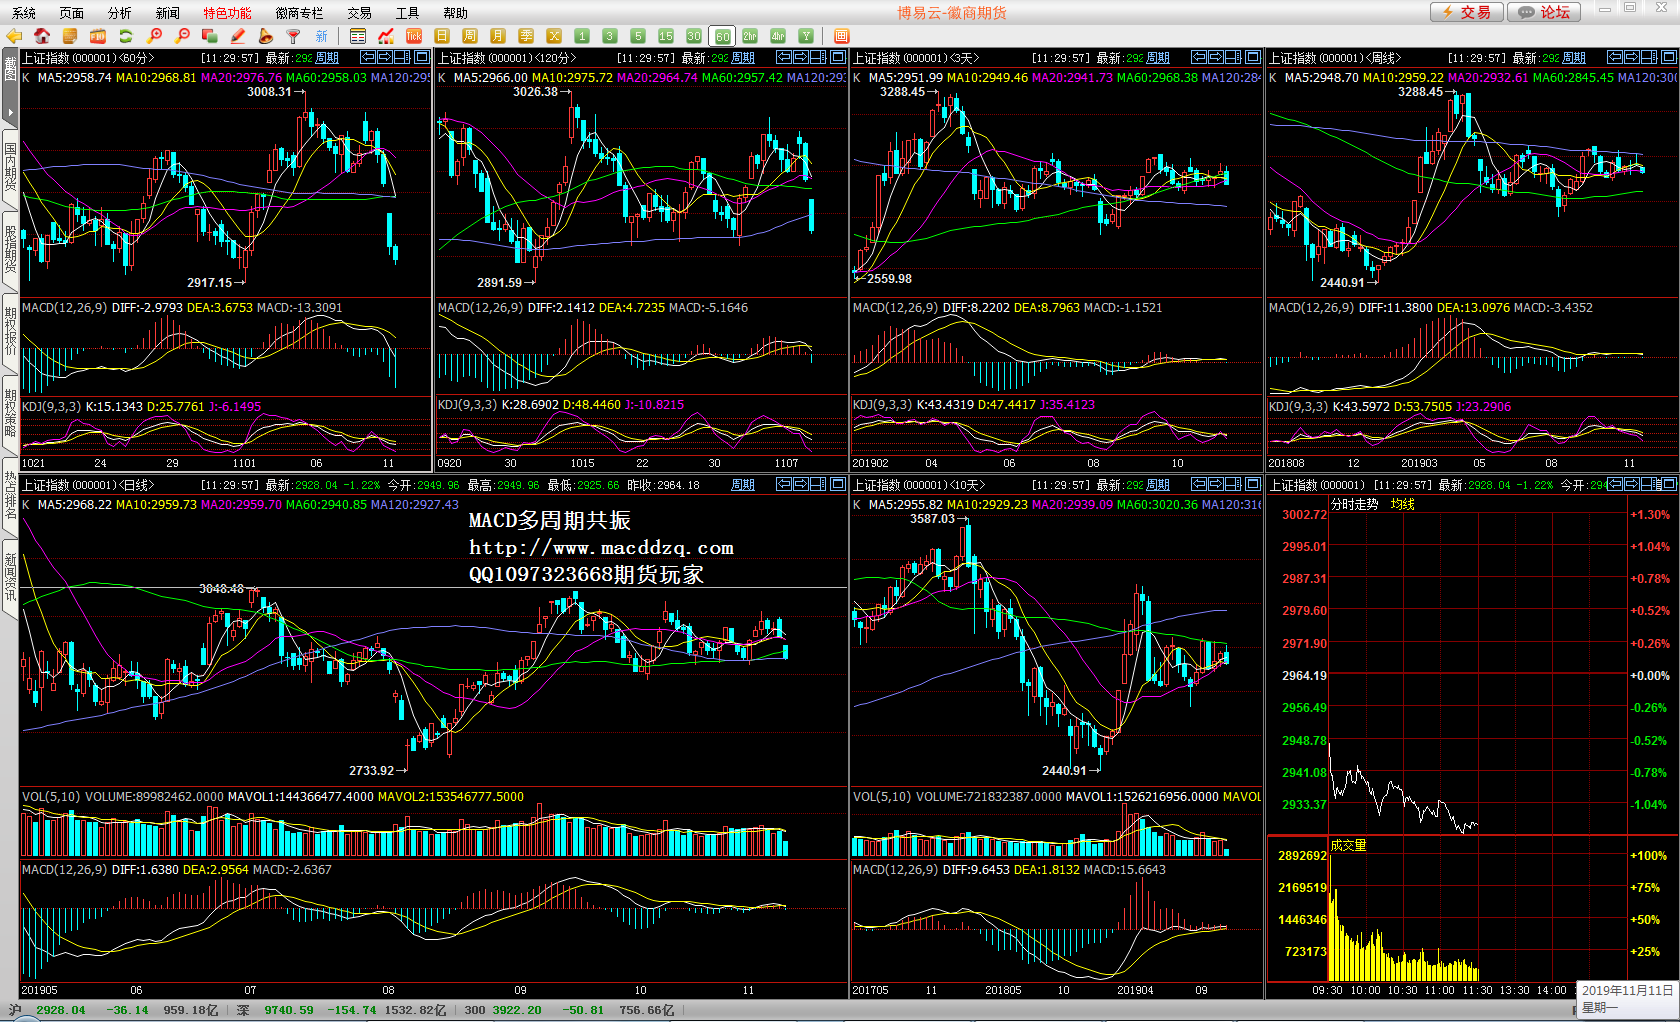Open 周期 link in 周线 chart header
1680x1022 pixels.
pyautogui.click(x=1575, y=58)
